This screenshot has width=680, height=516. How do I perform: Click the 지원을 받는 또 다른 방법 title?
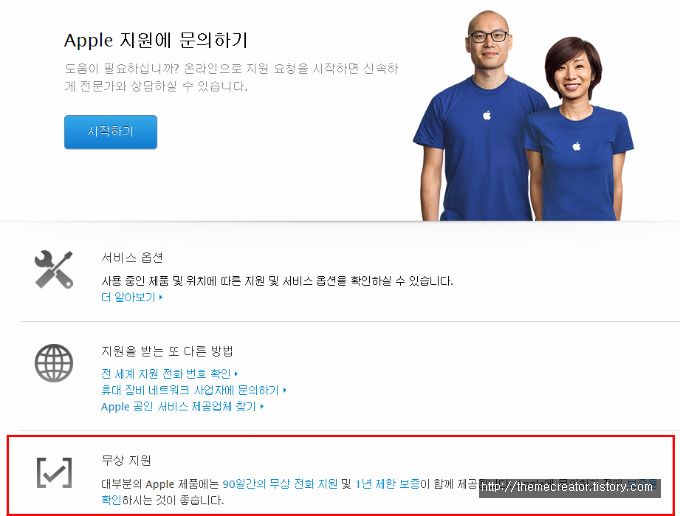167,351
